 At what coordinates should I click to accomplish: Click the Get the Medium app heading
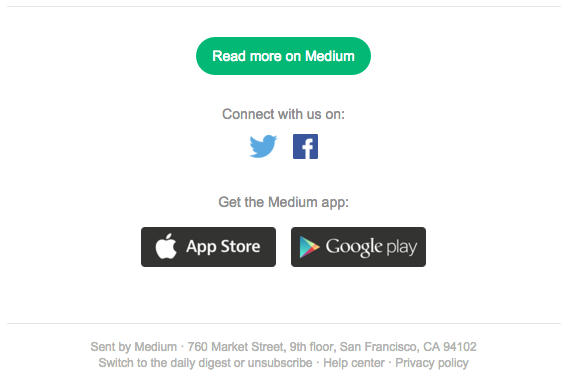coord(283,202)
